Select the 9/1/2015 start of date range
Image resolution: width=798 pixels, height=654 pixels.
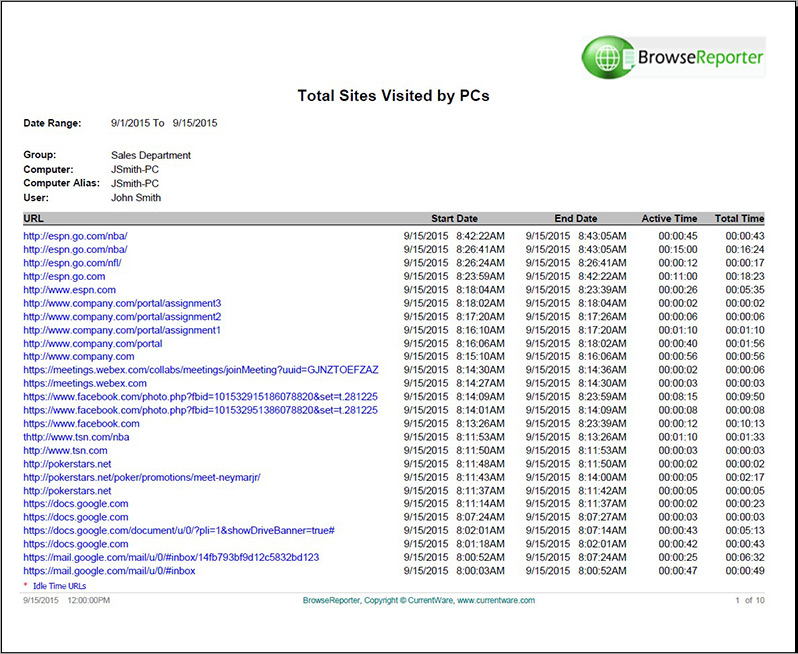130,123
